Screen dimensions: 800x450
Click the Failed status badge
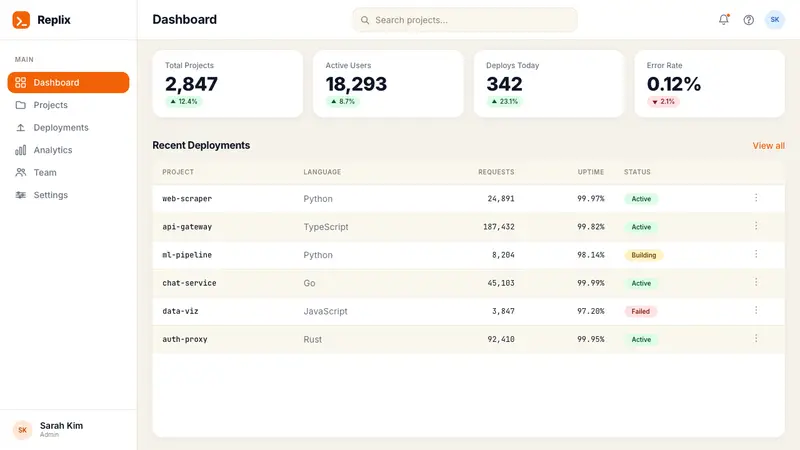pos(641,311)
